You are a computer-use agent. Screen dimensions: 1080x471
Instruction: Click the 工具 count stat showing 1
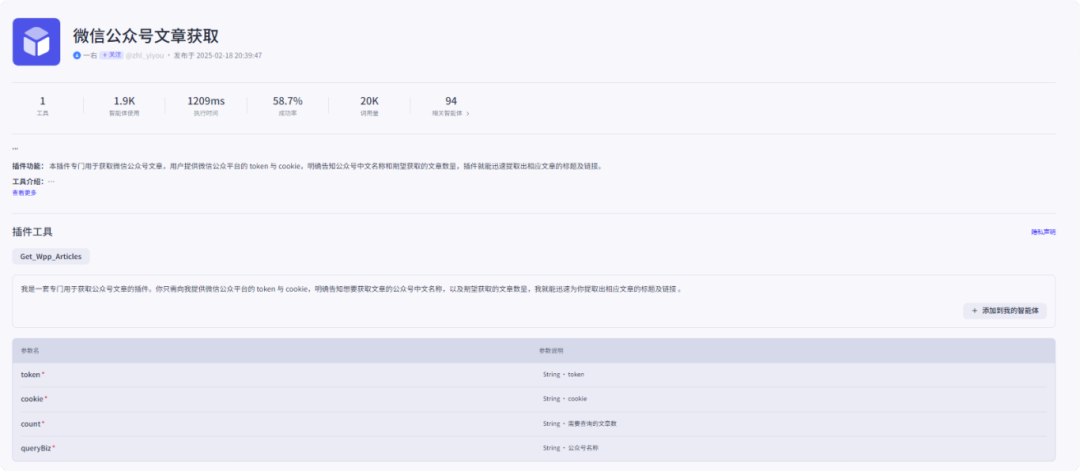[x=43, y=105]
